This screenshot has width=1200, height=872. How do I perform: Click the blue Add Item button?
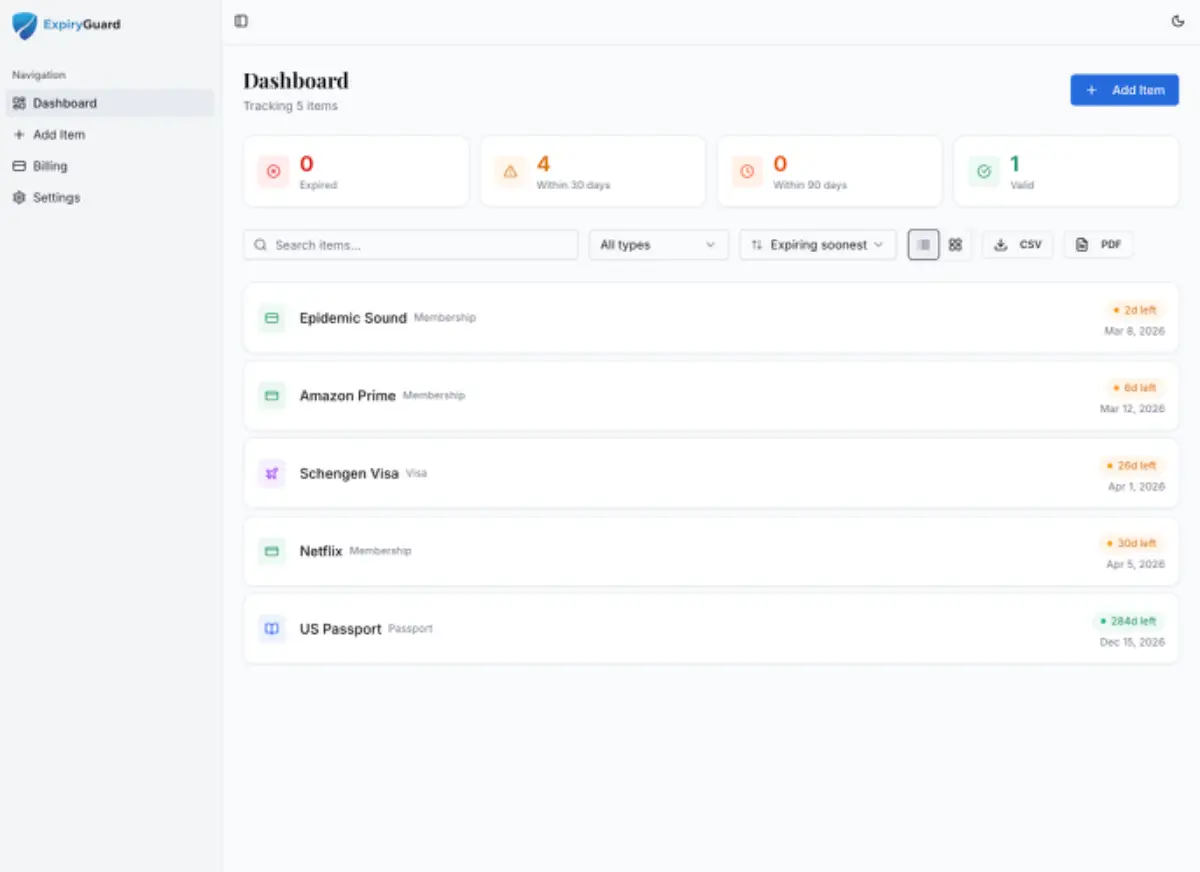tap(1124, 90)
